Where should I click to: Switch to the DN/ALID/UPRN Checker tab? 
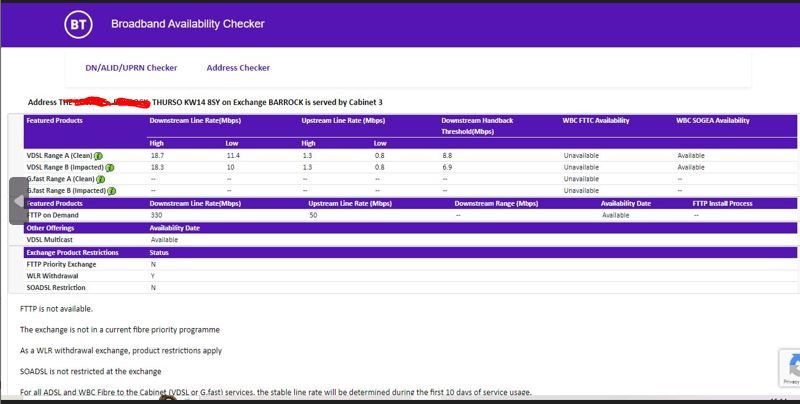click(131, 68)
